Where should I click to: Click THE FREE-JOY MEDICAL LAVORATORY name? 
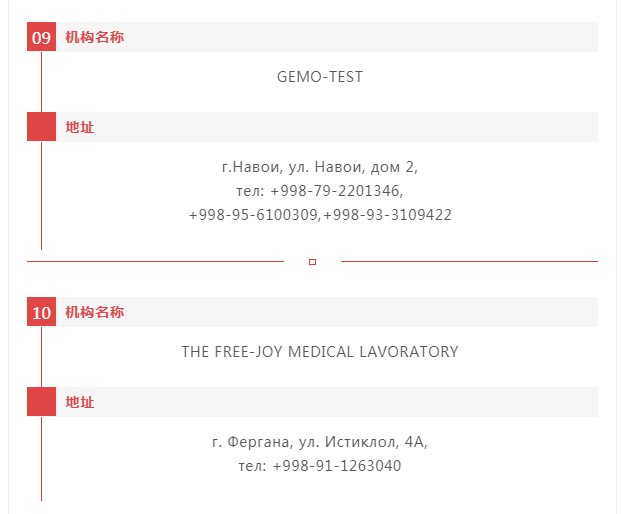320,352
